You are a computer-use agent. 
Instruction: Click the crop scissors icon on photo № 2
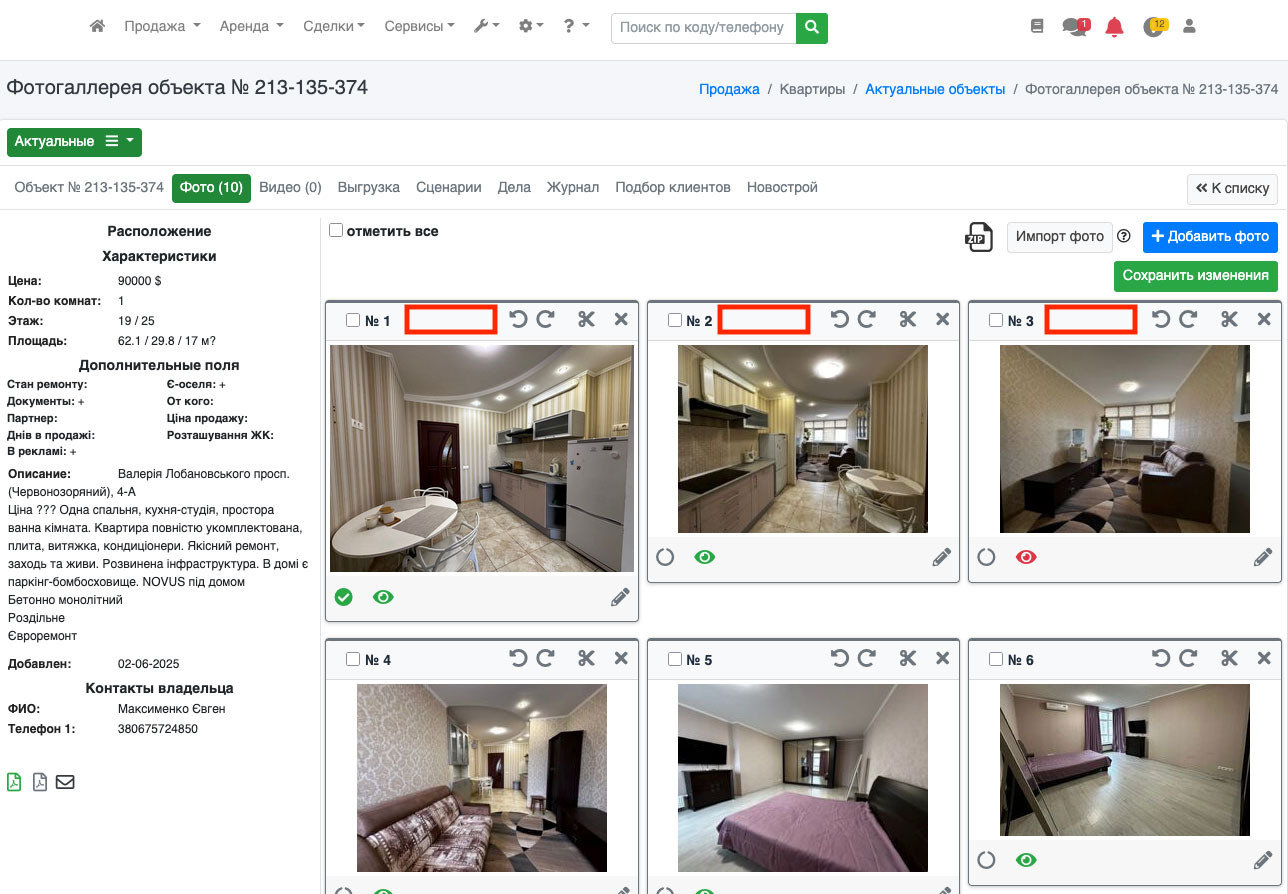coord(907,320)
